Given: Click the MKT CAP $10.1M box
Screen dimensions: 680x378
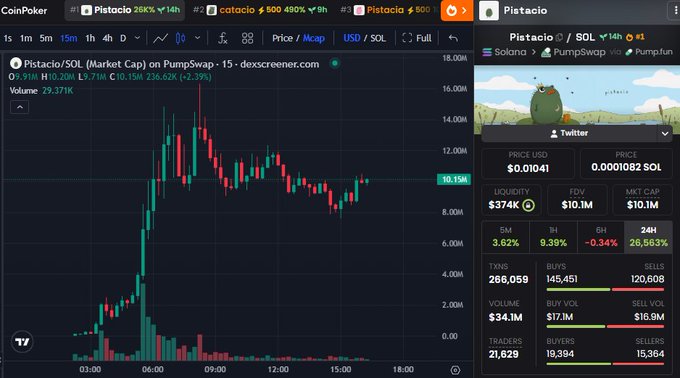Looking at the screenshot, I should (642, 200).
